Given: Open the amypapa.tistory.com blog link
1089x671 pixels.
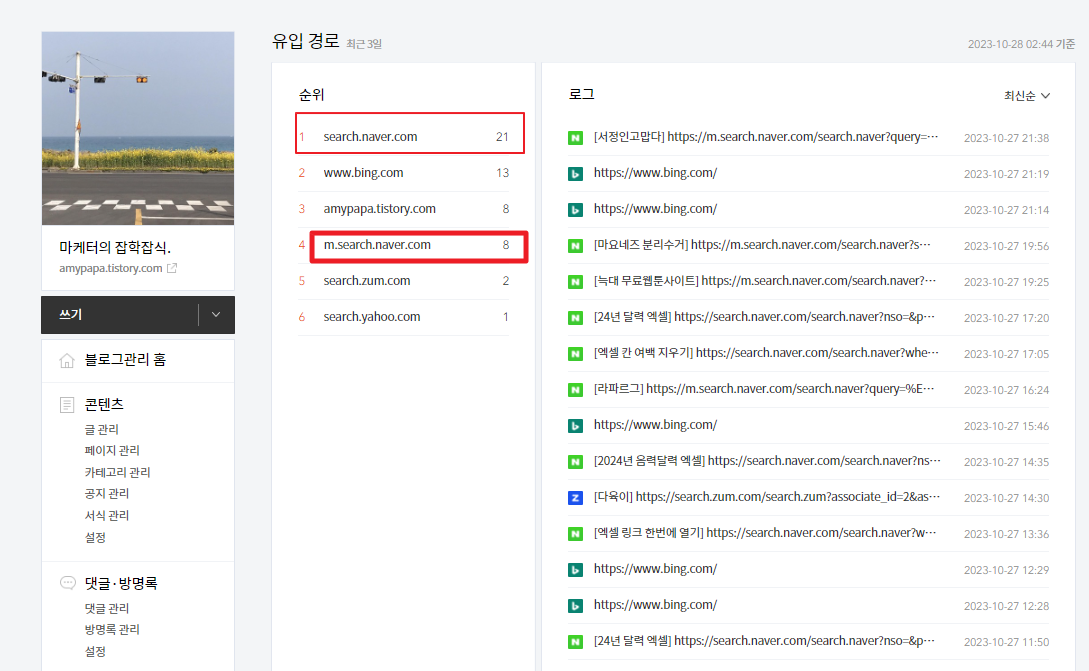Looking at the screenshot, I should click(x=110, y=268).
